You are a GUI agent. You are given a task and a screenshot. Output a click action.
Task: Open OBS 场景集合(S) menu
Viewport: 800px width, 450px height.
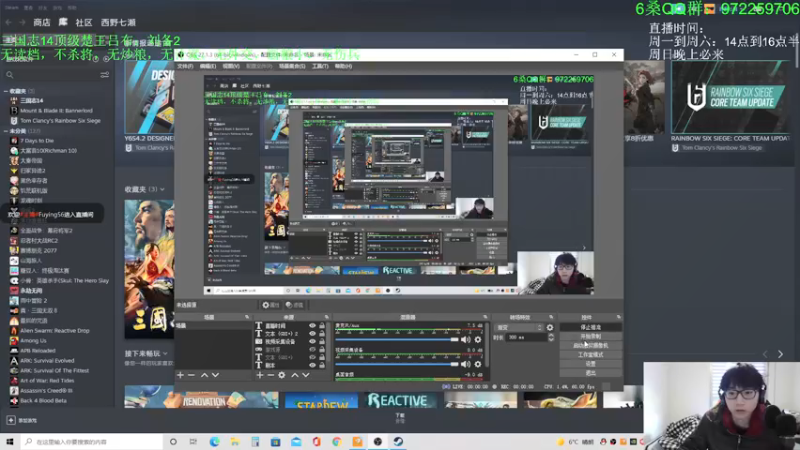[x=292, y=66]
